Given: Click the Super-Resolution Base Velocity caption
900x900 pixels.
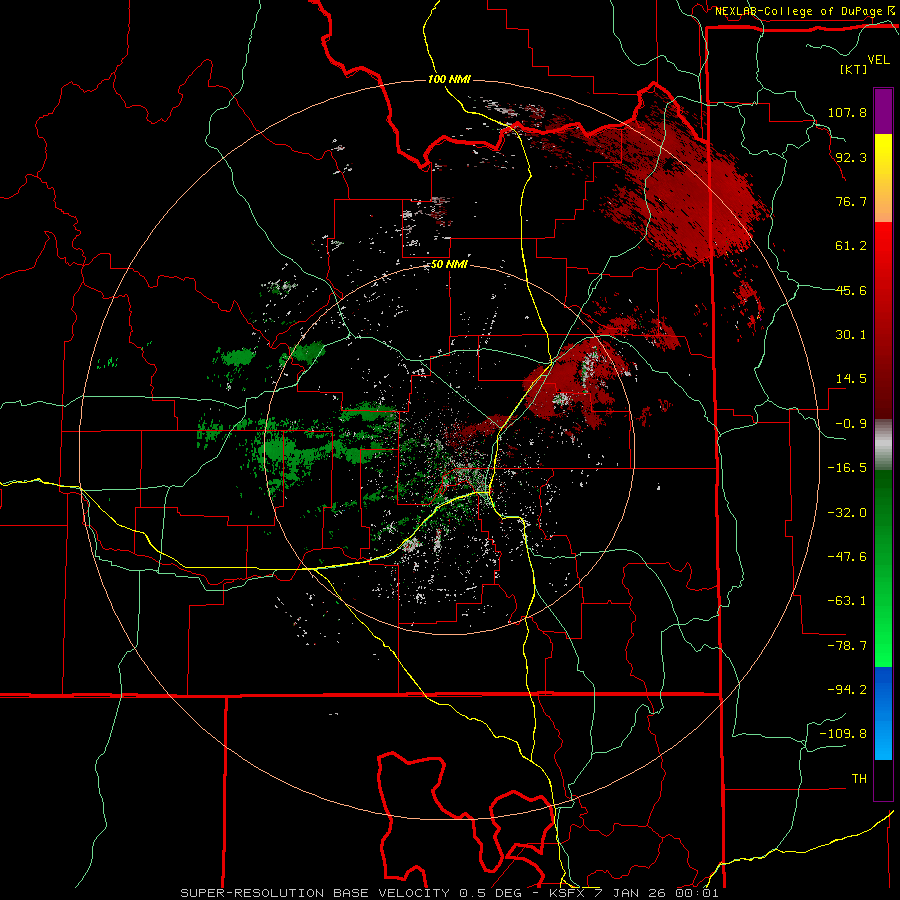Looking at the screenshot, I should point(449,893).
